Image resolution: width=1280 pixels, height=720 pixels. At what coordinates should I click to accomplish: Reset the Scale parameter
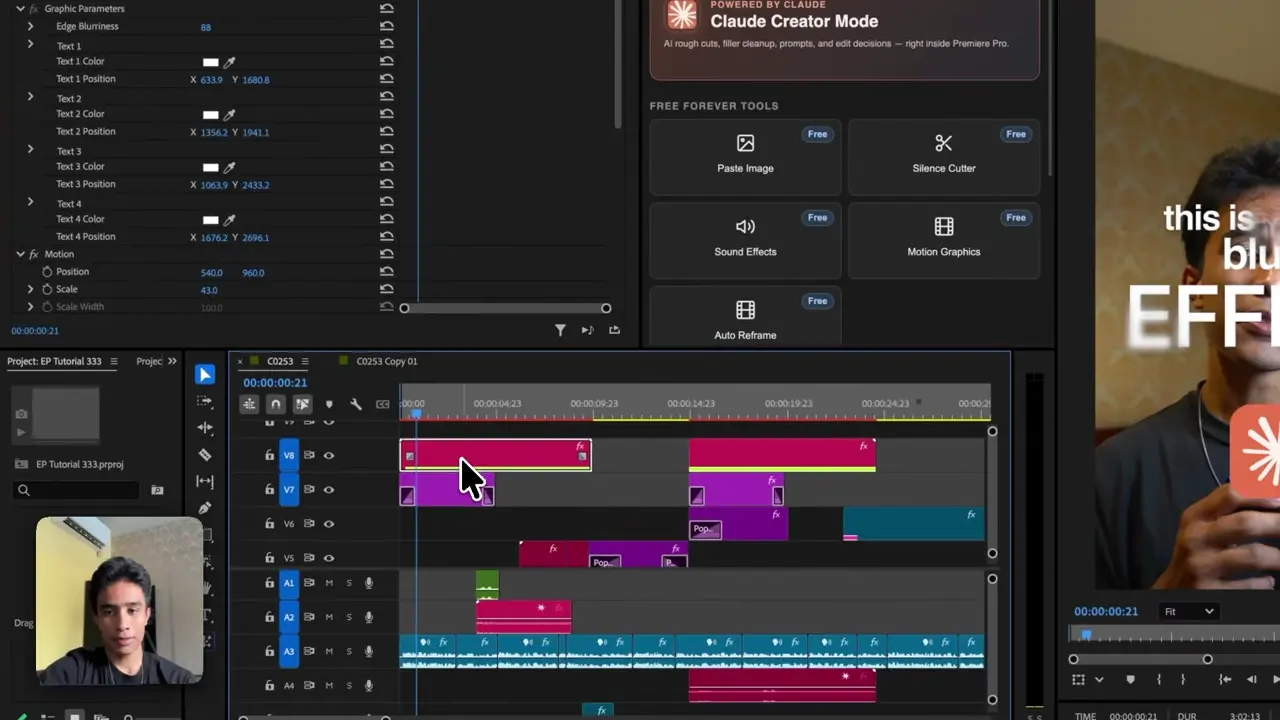point(387,290)
